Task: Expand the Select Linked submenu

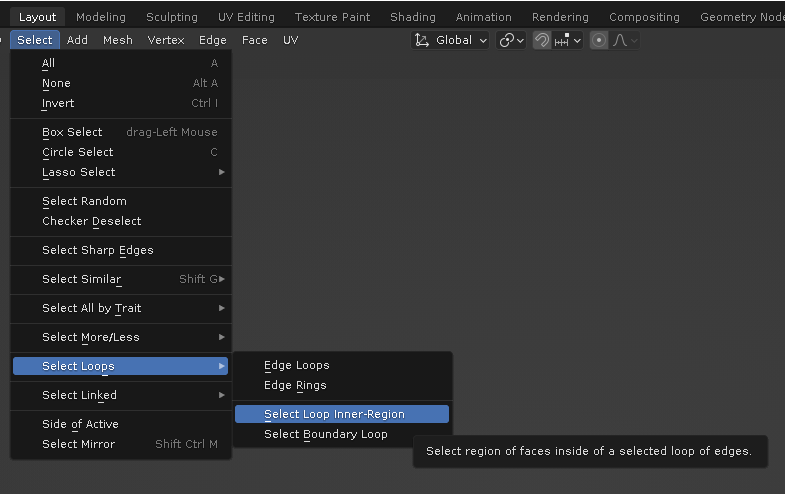Action: 121,395
